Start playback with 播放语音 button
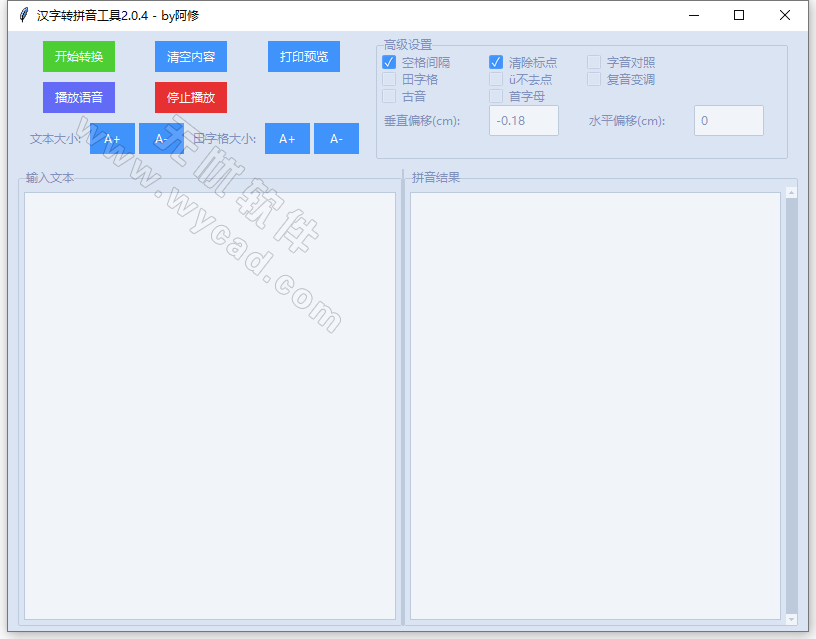The width and height of the screenshot is (816, 639). pos(79,98)
